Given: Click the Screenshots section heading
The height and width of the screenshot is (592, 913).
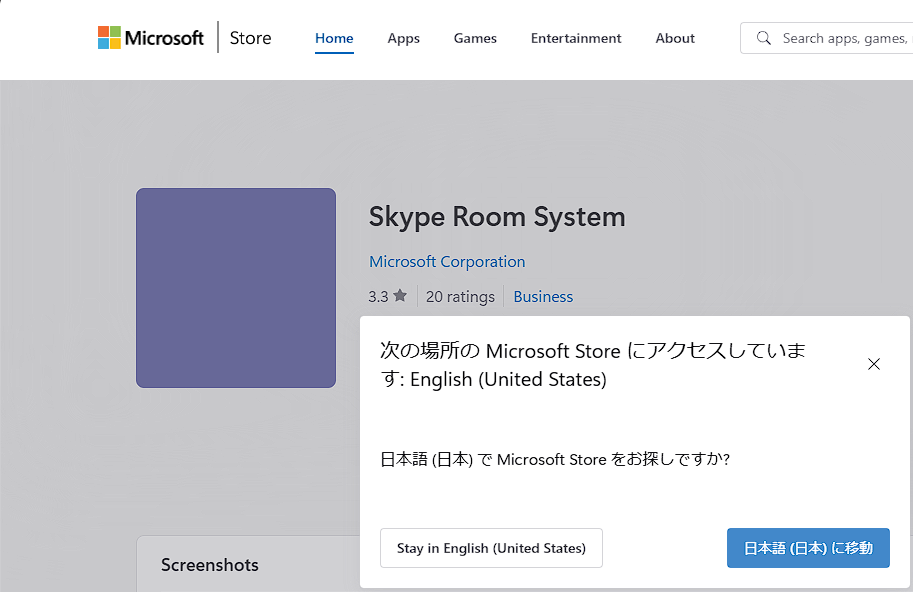Looking at the screenshot, I should point(210,565).
